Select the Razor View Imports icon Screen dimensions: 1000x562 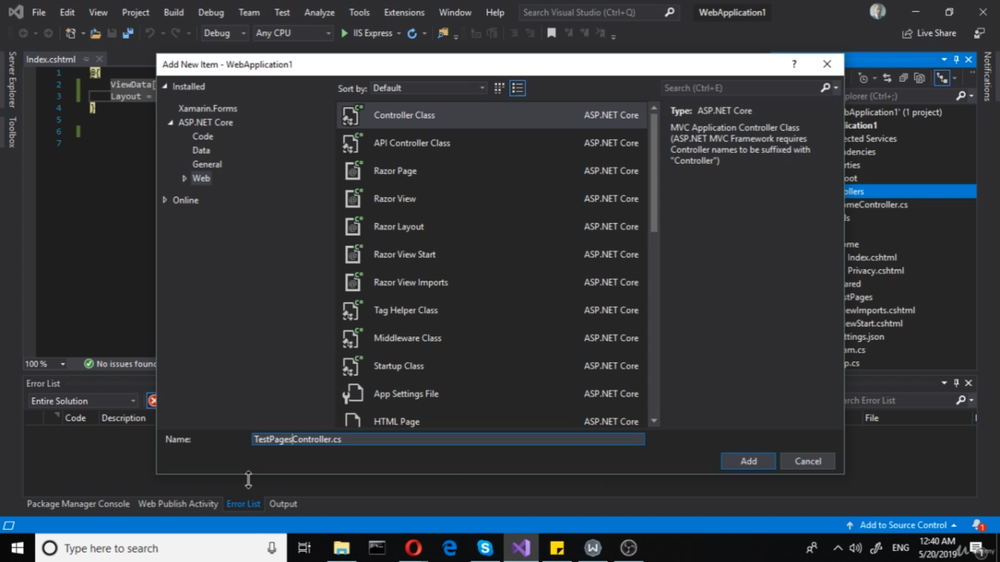tap(353, 283)
